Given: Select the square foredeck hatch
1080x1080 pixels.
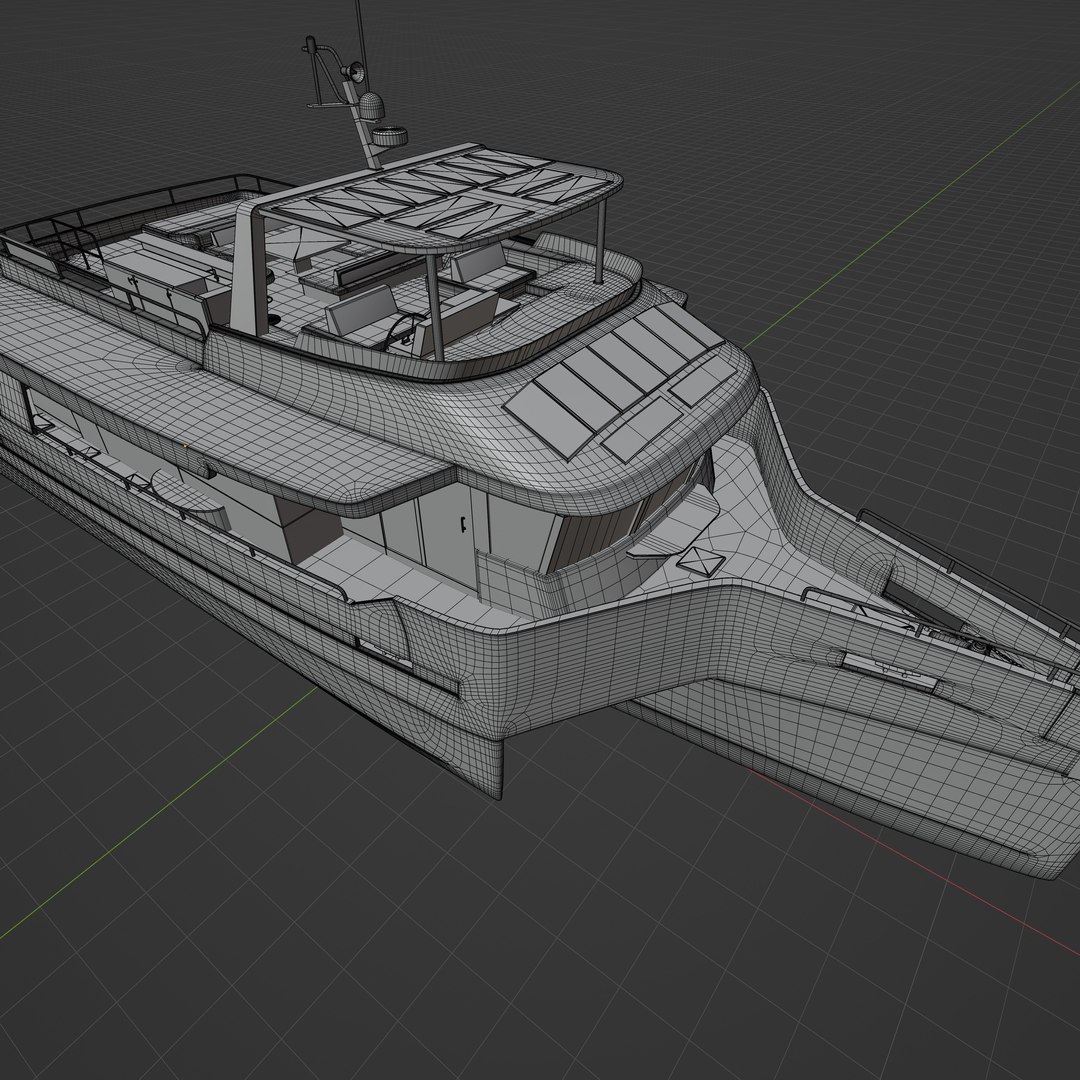Looking at the screenshot, I should click(700, 561).
